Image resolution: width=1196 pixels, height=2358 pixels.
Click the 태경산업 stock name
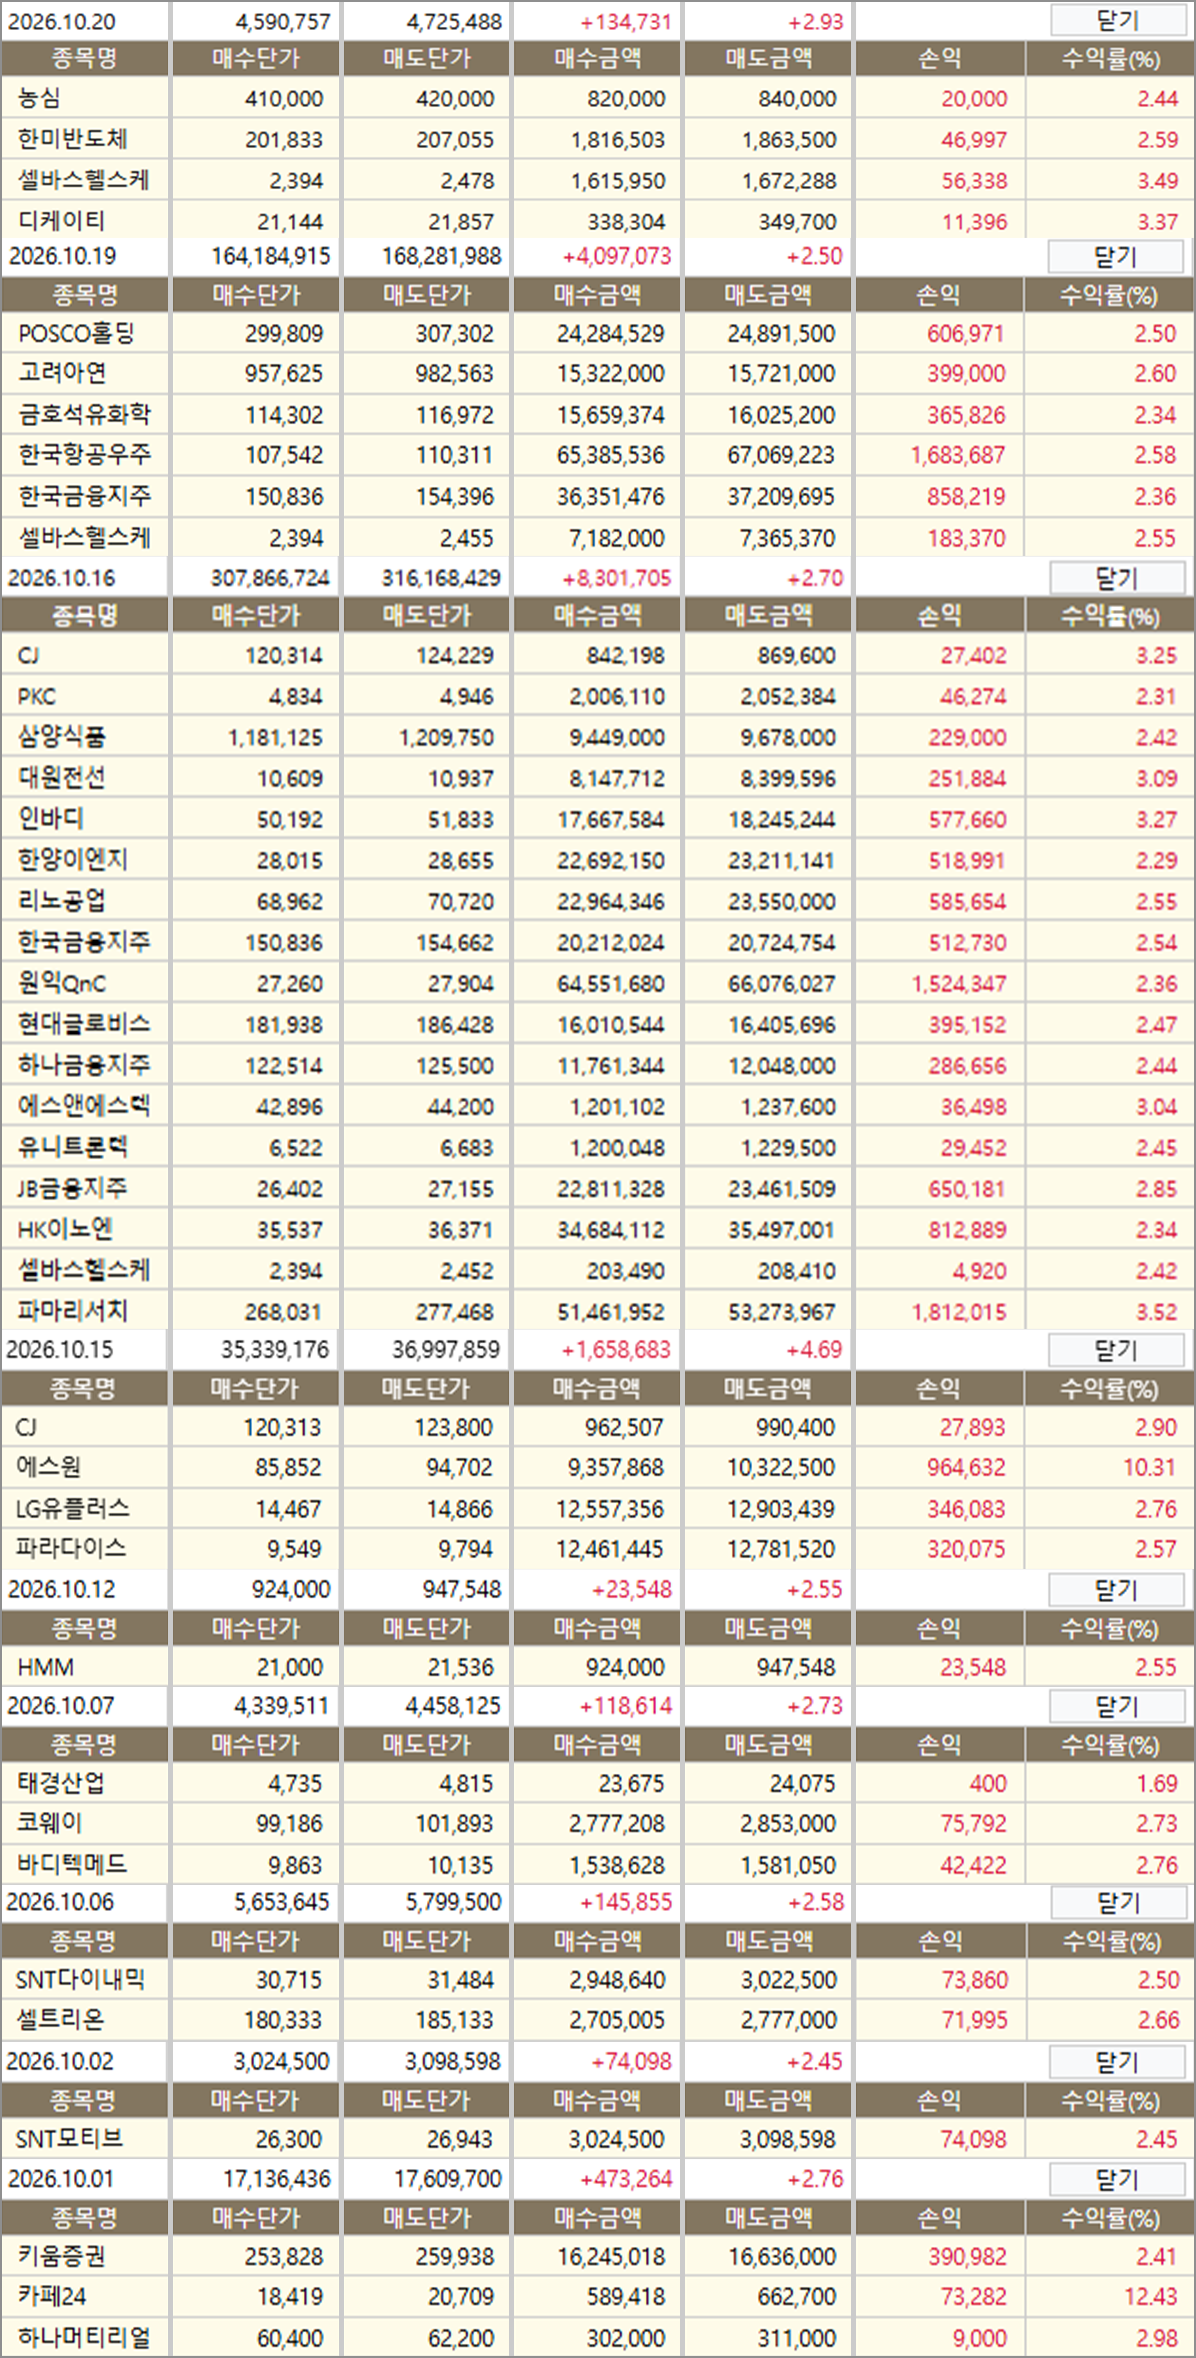coord(61,1783)
